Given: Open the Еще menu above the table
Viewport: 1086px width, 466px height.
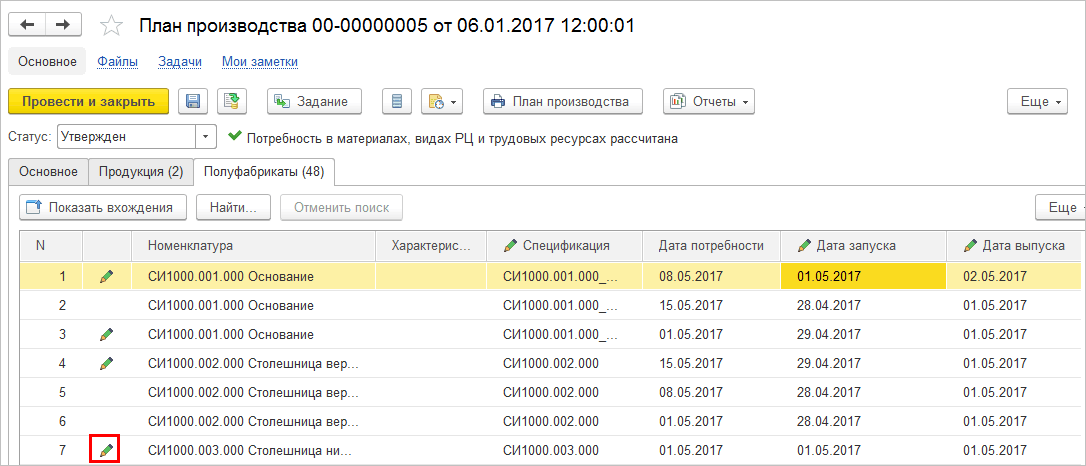Looking at the screenshot, I should [x=1060, y=207].
